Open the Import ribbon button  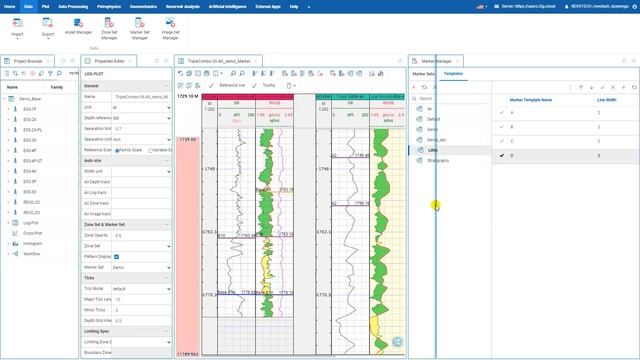[17, 28]
